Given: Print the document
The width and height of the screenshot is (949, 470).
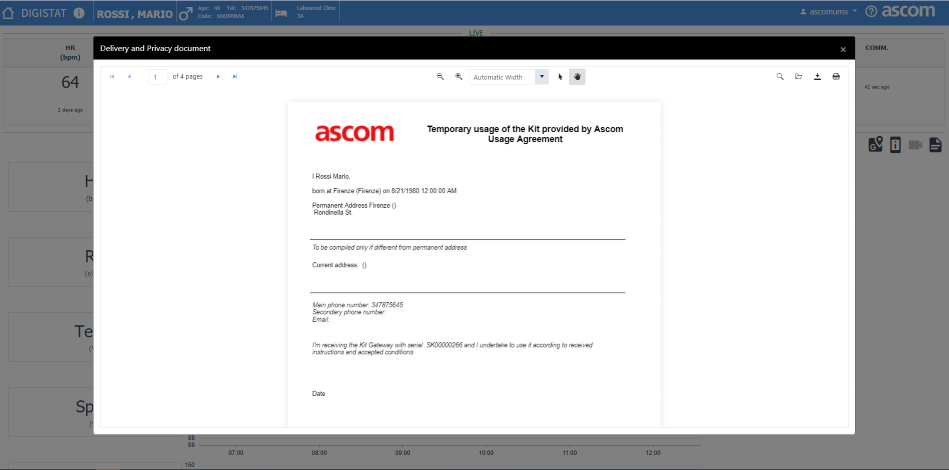Looking at the screenshot, I should point(836,77).
